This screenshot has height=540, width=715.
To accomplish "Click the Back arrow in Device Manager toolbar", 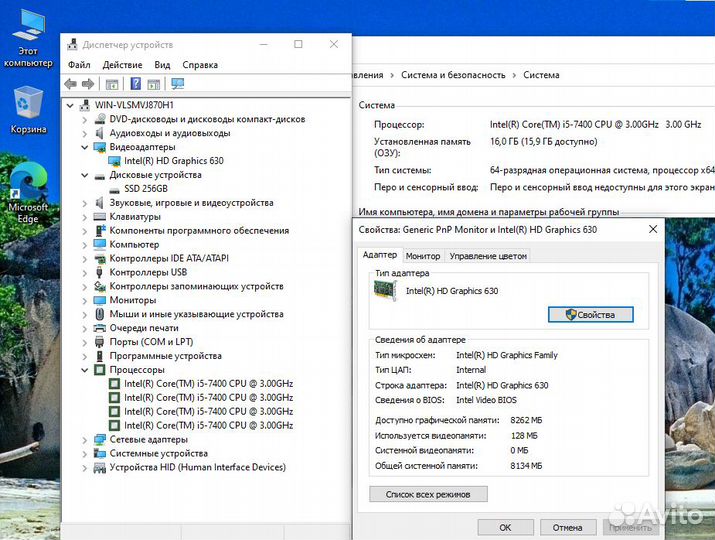I will tap(70, 84).
